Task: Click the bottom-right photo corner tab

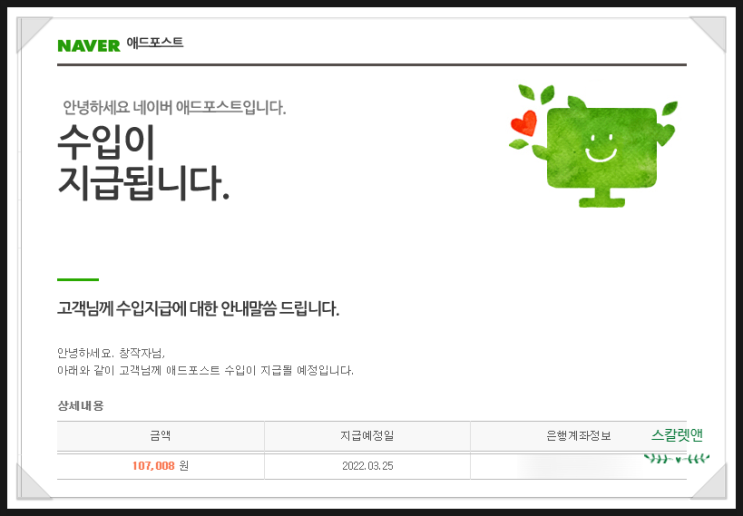Action: pos(709,482)
